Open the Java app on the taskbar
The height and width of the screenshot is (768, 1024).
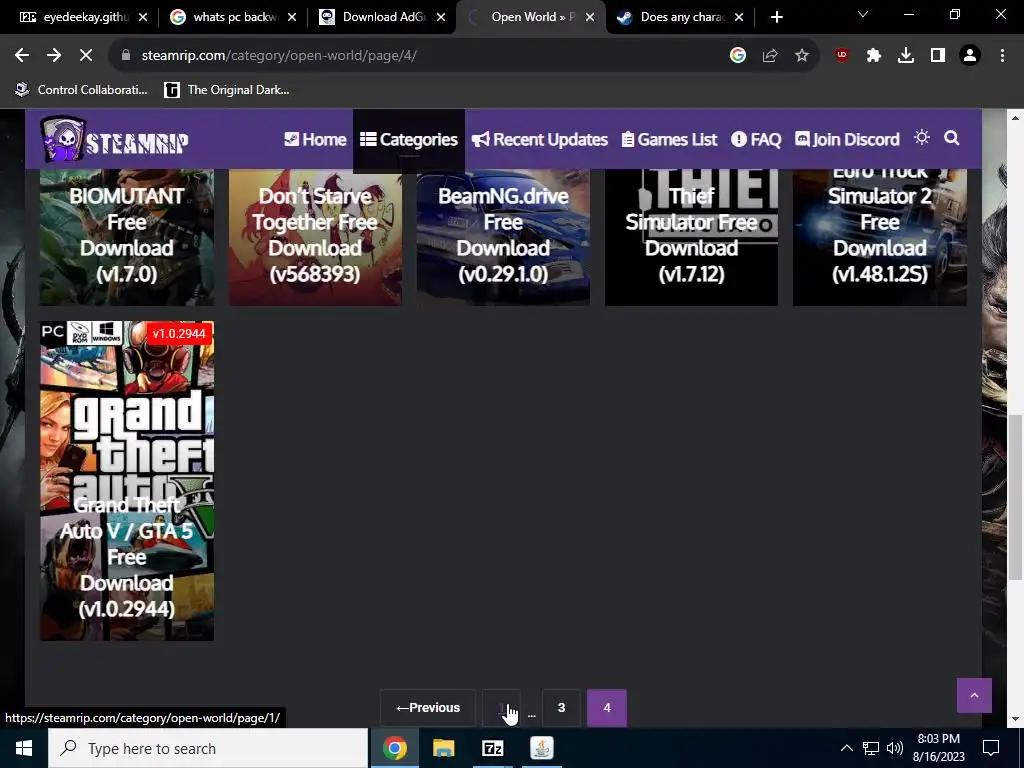click(x=541, y=748)
